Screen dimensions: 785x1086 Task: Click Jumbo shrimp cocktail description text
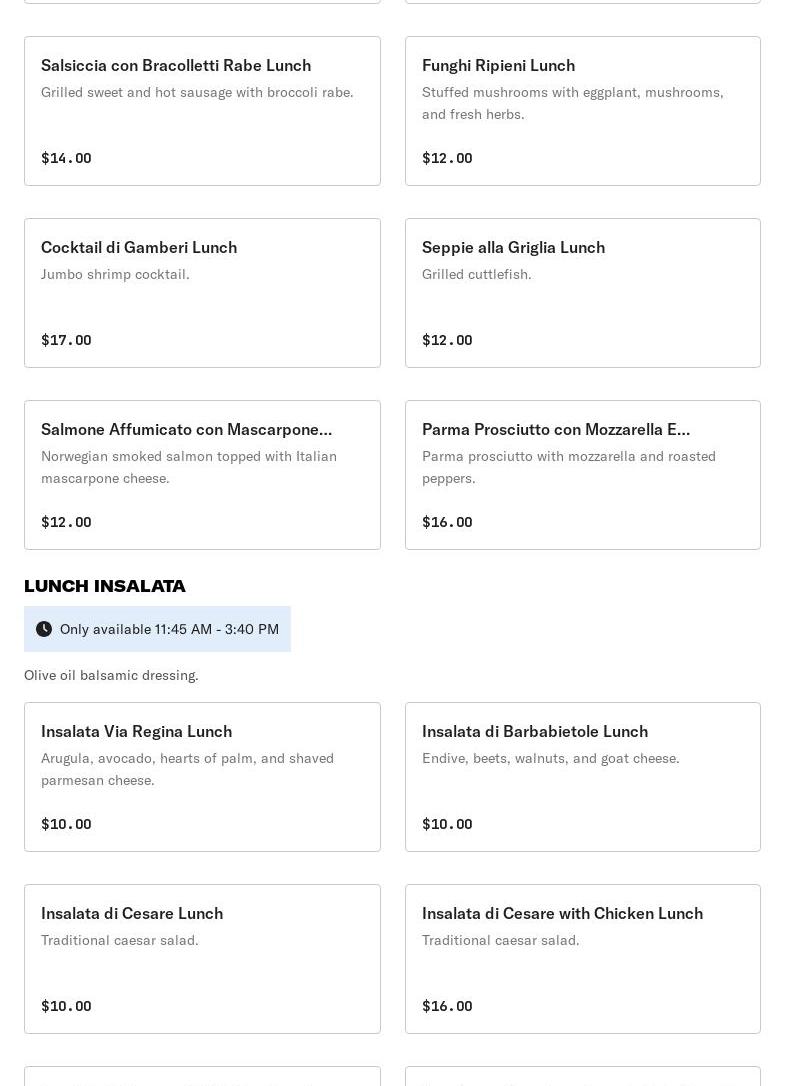coord(115,274)
